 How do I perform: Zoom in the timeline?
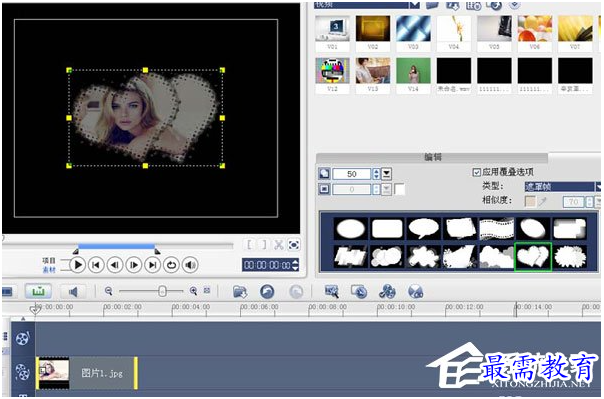[193, 291]
